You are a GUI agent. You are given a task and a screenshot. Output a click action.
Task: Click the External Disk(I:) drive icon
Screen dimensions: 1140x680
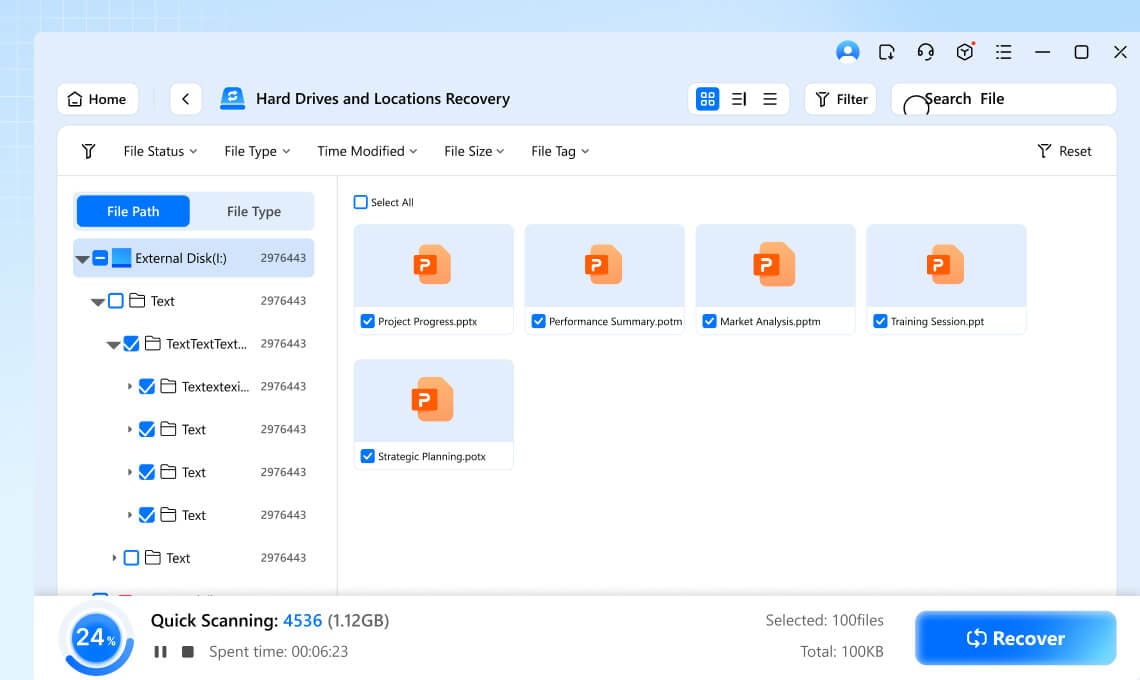[x=121, y=257]
